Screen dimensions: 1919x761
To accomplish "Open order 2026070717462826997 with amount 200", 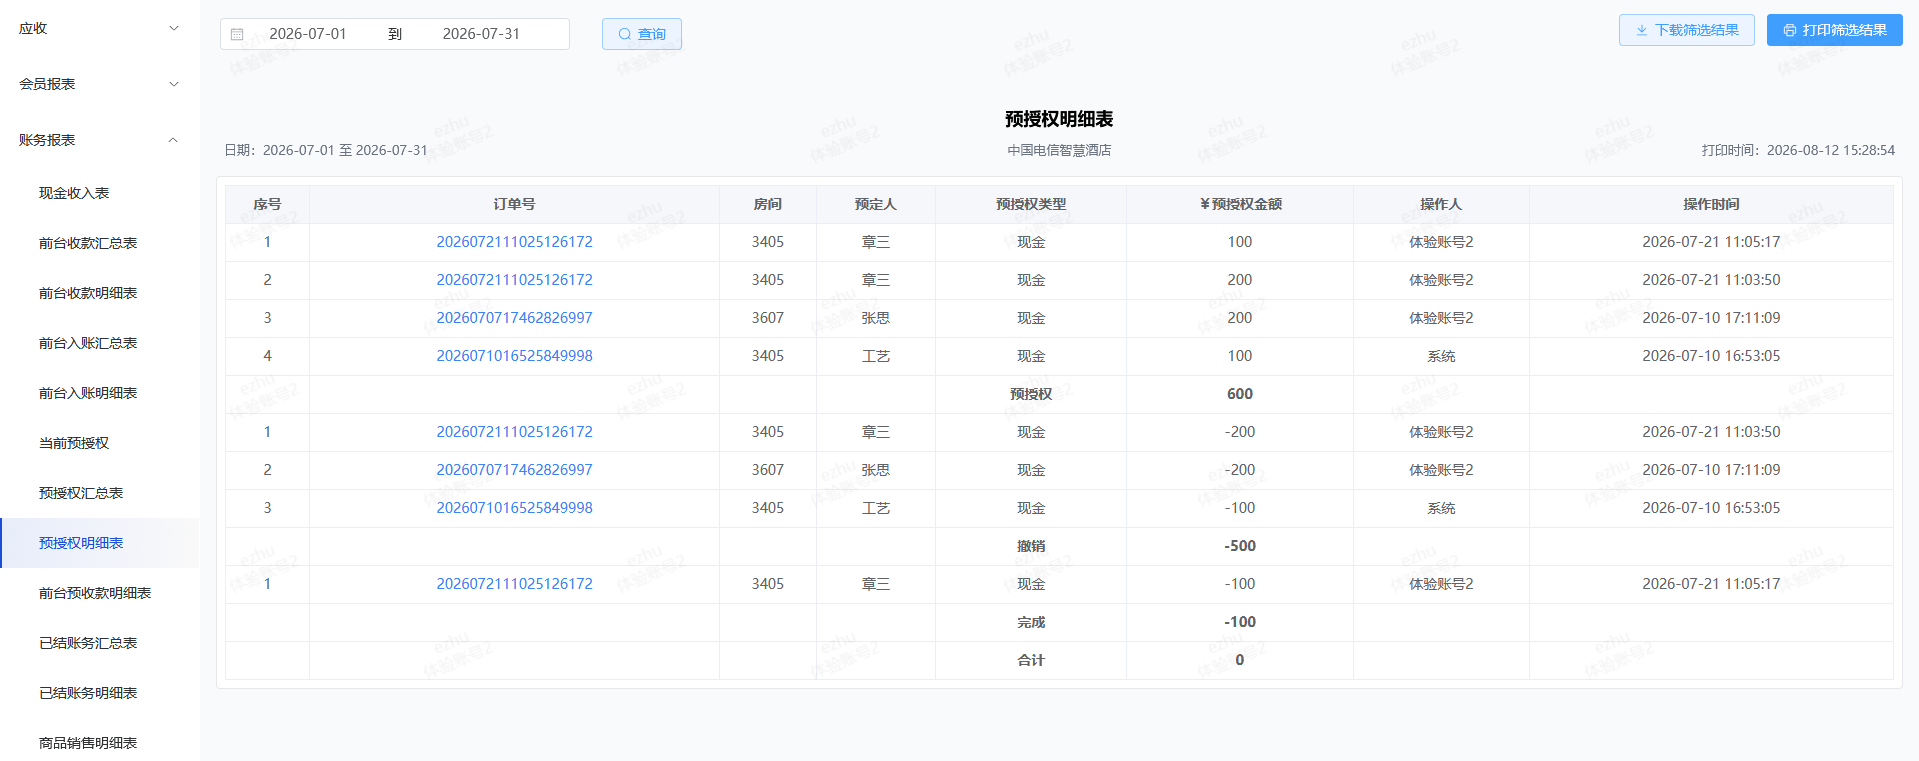I will pos(514,318).
